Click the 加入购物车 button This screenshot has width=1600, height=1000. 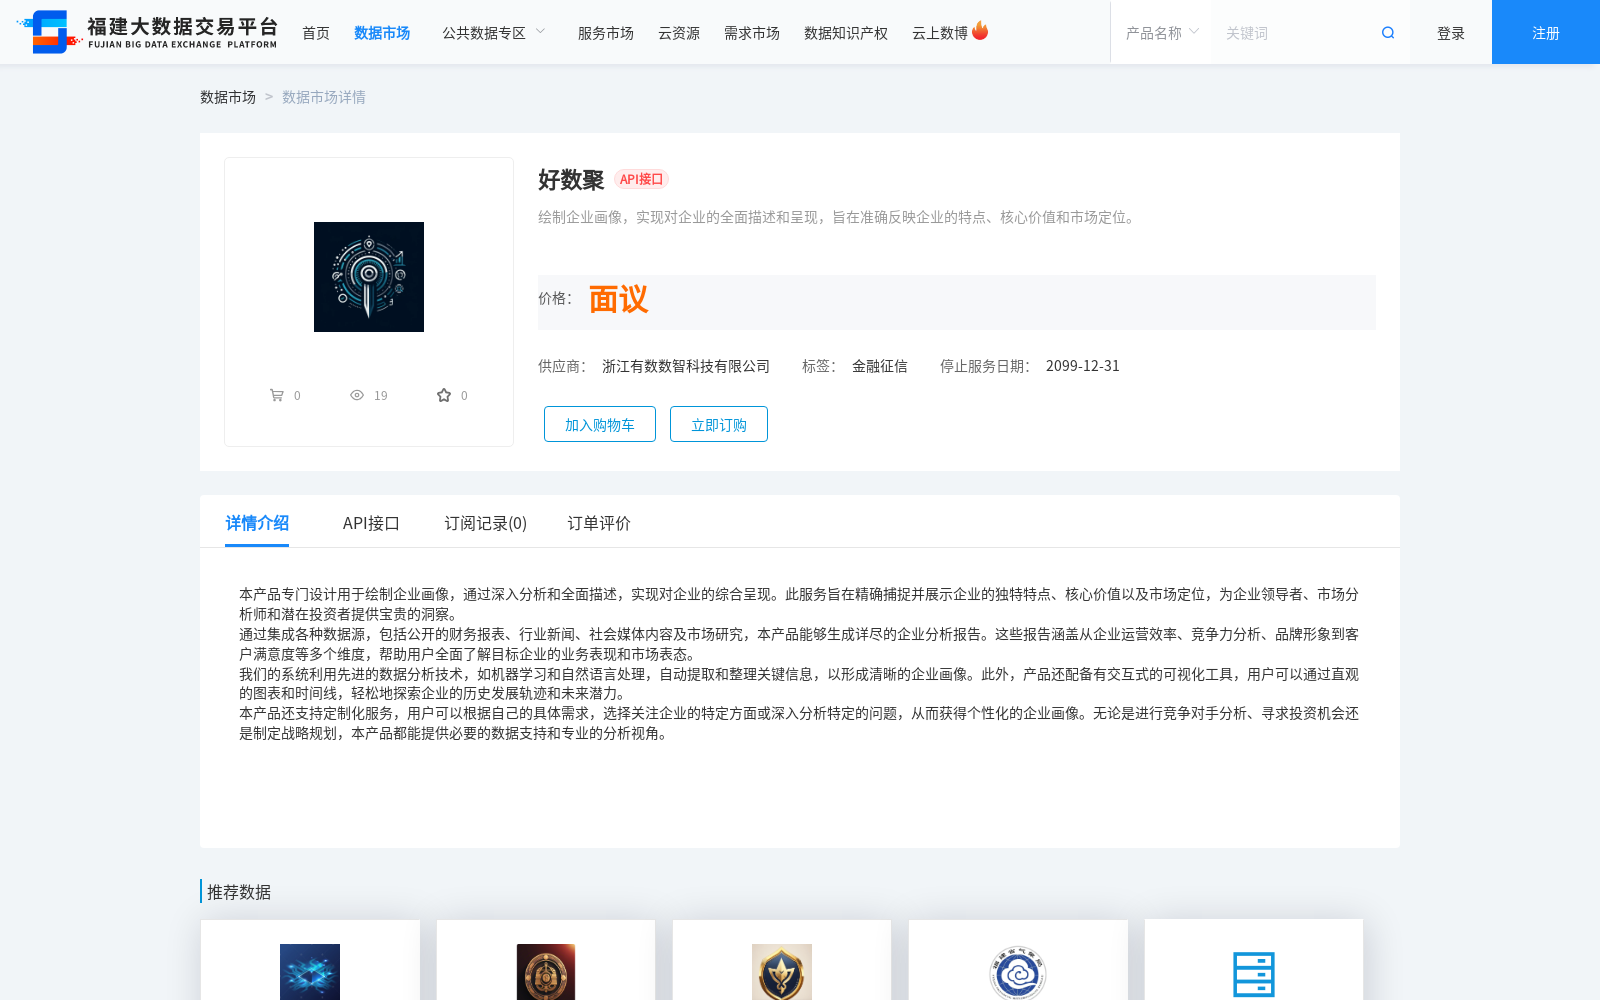(x=600, y=424)
